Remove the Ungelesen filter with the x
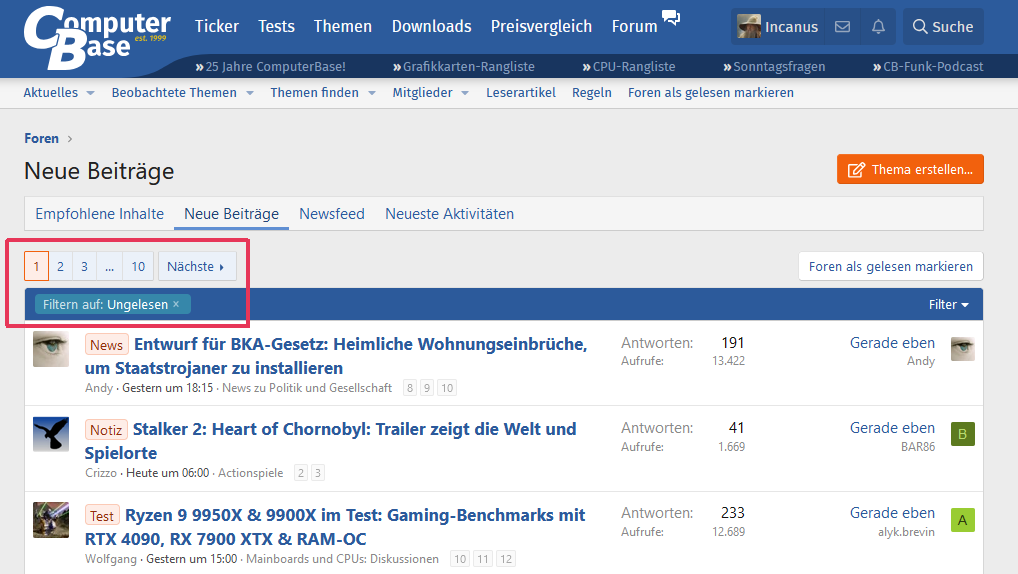1018x574 pixels. click(x=176, y=304)
